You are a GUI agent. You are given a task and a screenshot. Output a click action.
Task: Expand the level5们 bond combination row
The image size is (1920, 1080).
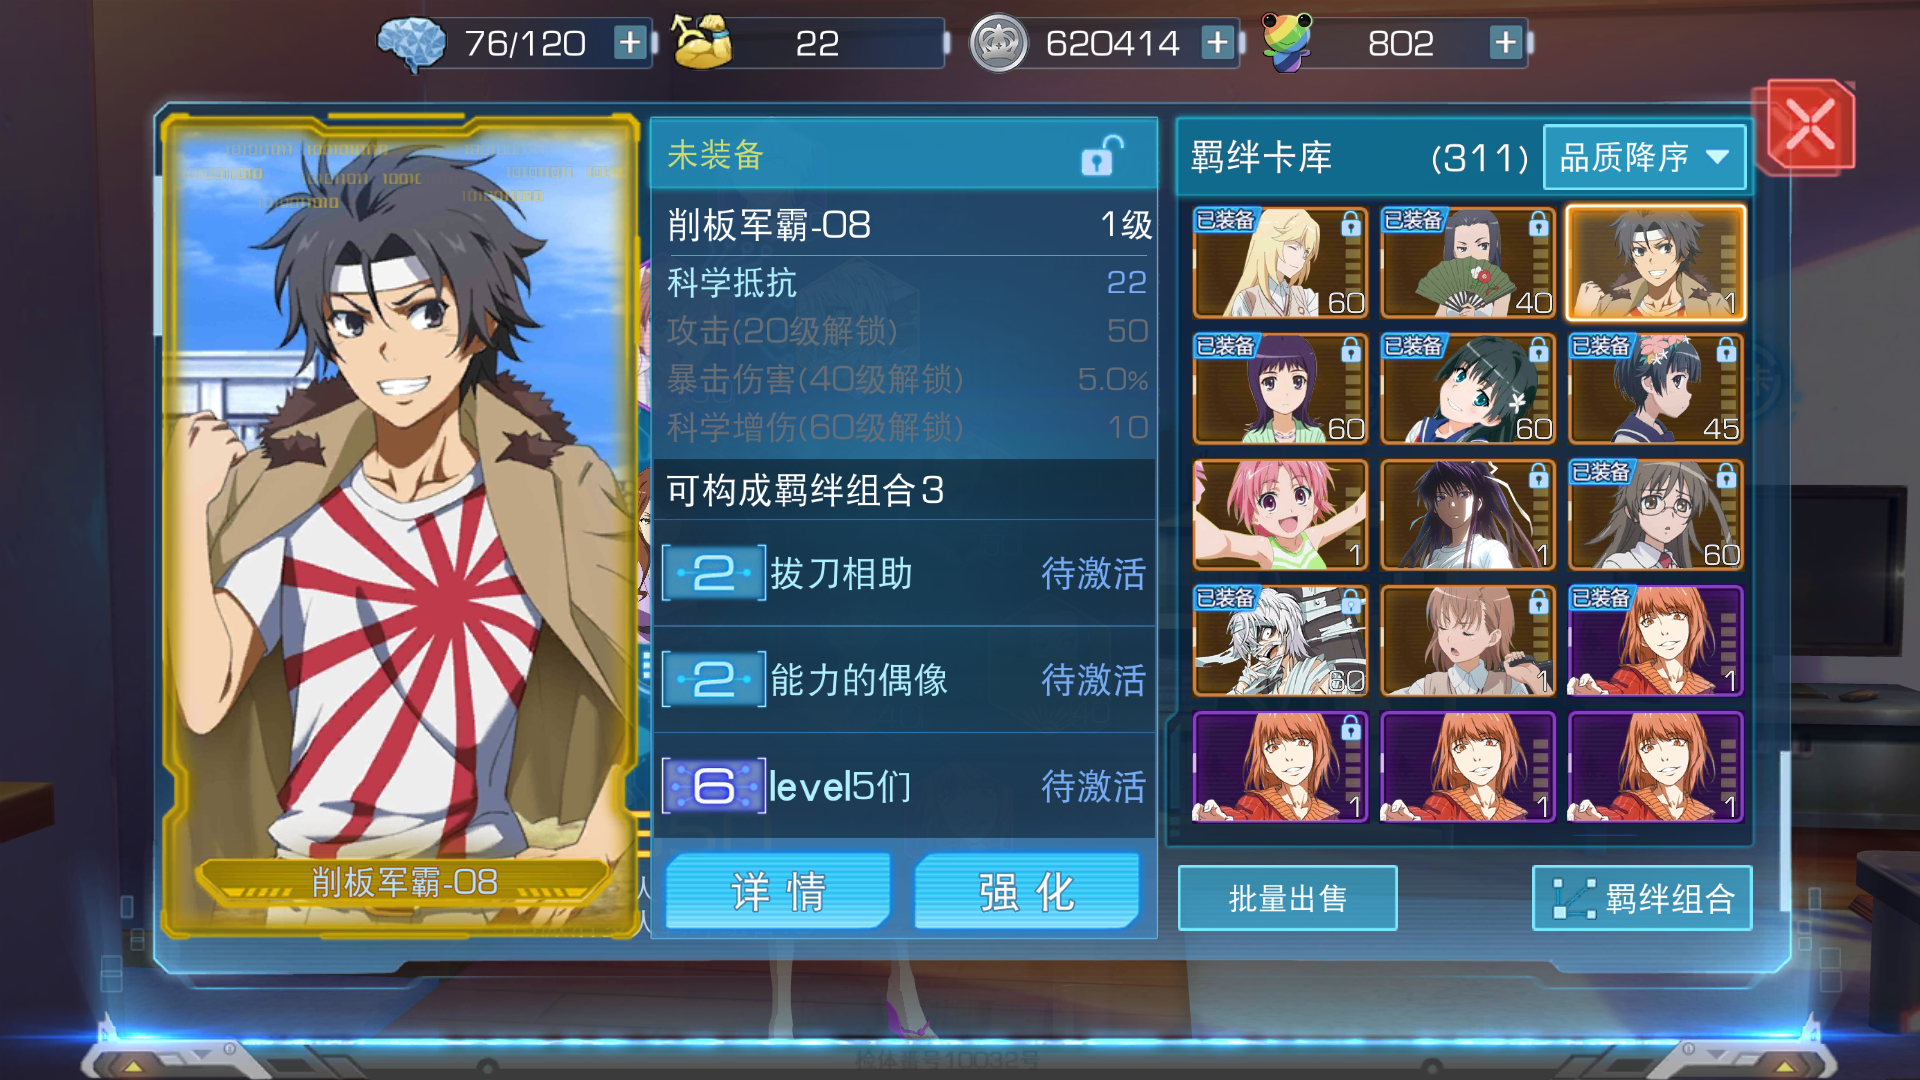[904, 786]
